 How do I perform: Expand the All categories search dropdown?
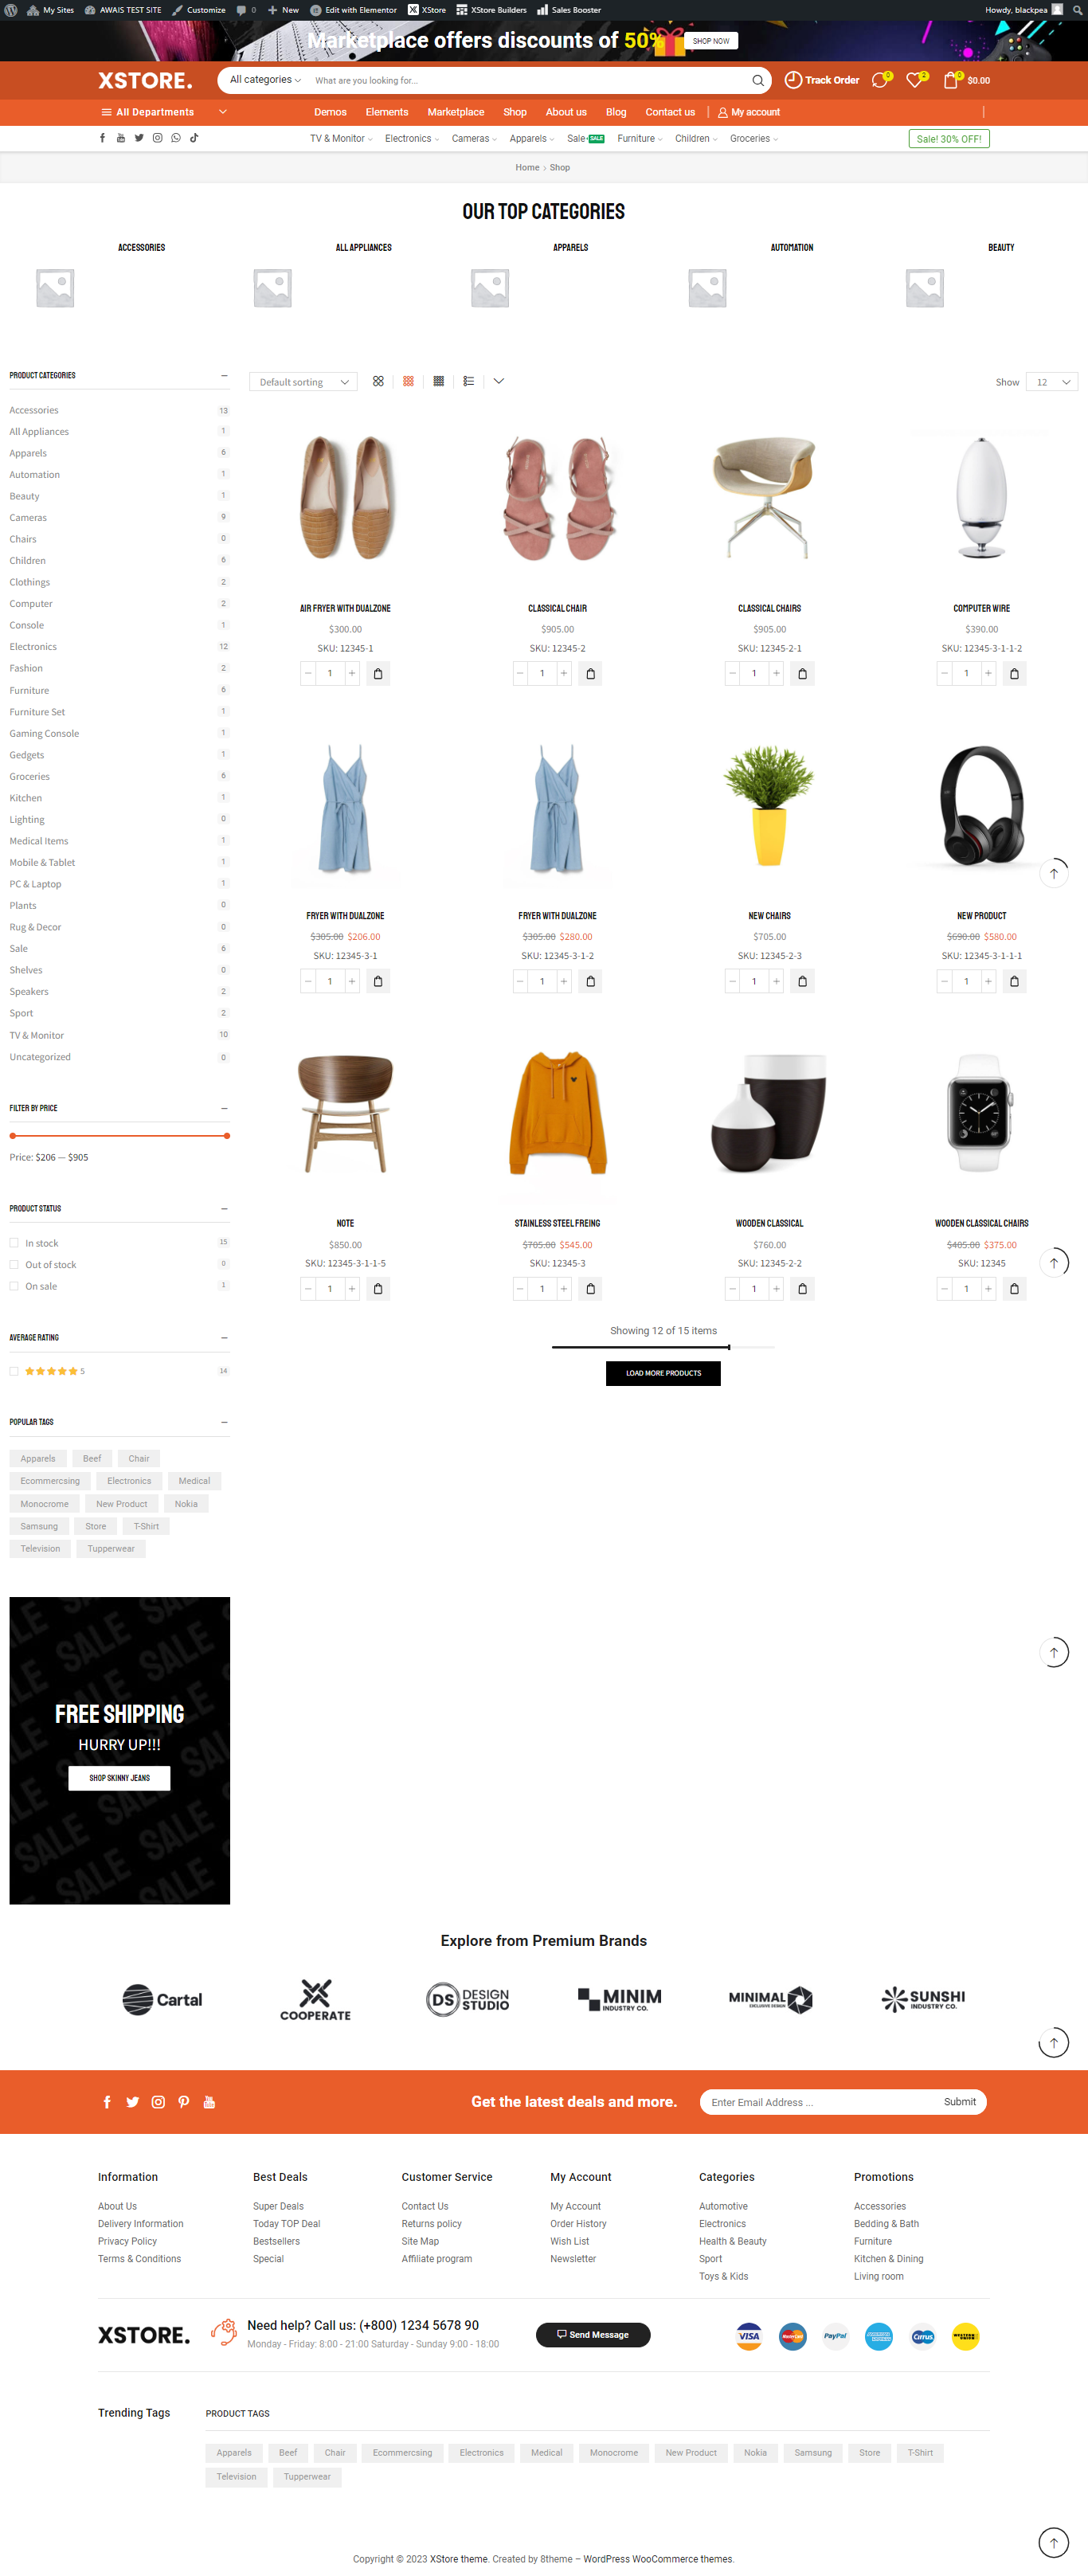click(265, 80)
